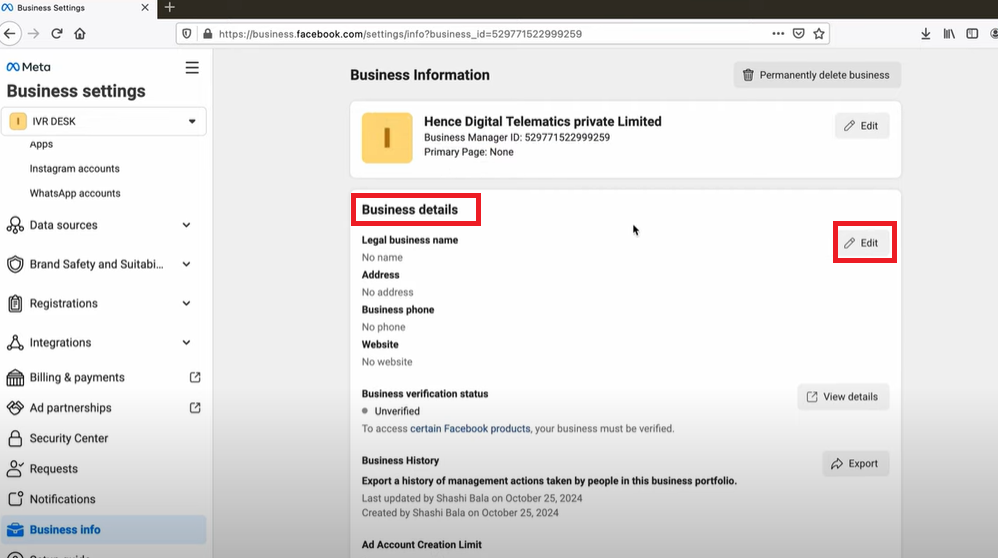This screenshot has width=998, height=558.
Task: Toggle the hamburger menu in Business settings
Action: pyautogui.click(x=192, y=67)
